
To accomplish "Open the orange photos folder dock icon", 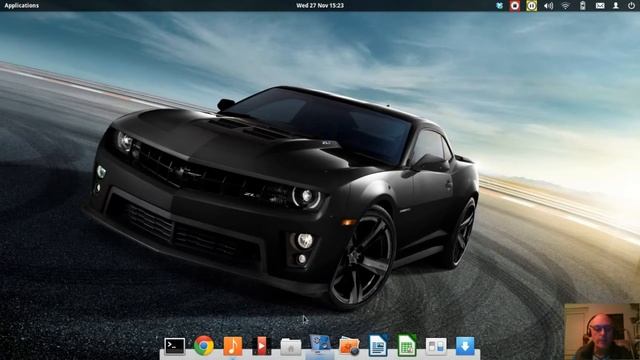I will (x=349, y=346).
